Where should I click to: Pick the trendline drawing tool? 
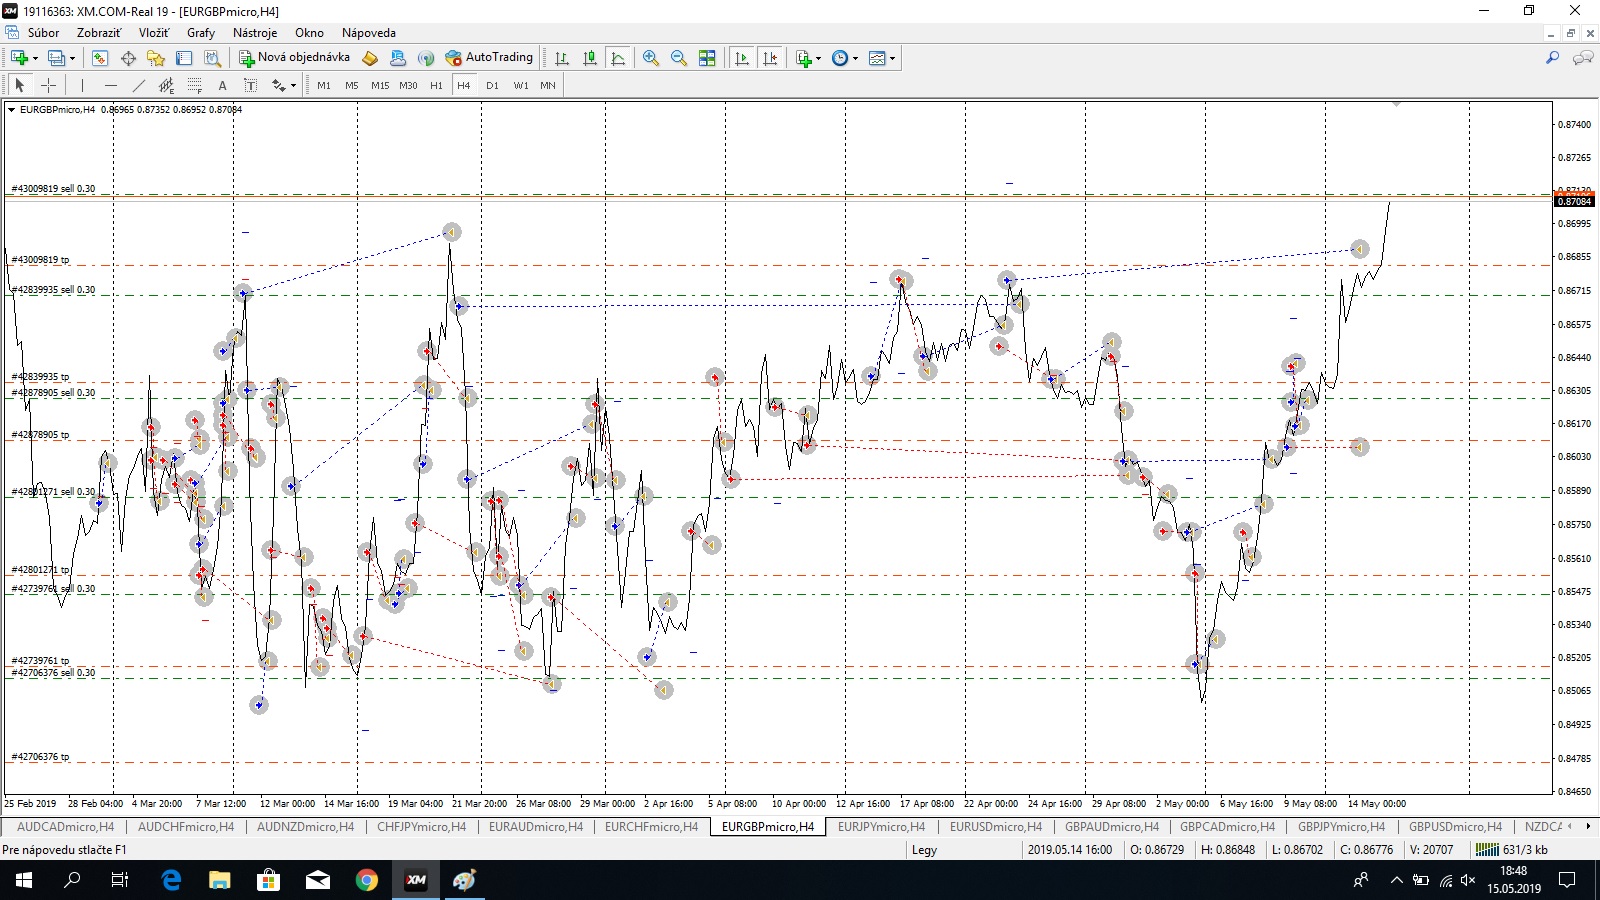pos(139,85)
